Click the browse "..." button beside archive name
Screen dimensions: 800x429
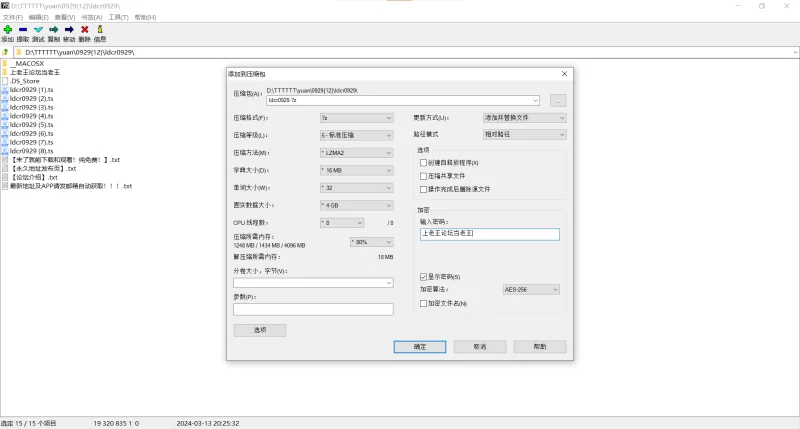558,100
